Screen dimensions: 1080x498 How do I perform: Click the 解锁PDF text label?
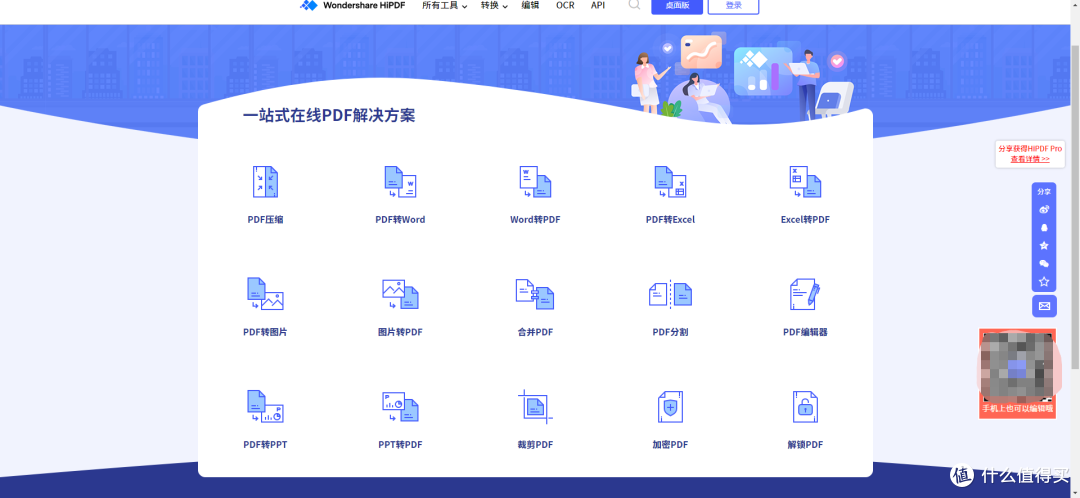(805, 444)
